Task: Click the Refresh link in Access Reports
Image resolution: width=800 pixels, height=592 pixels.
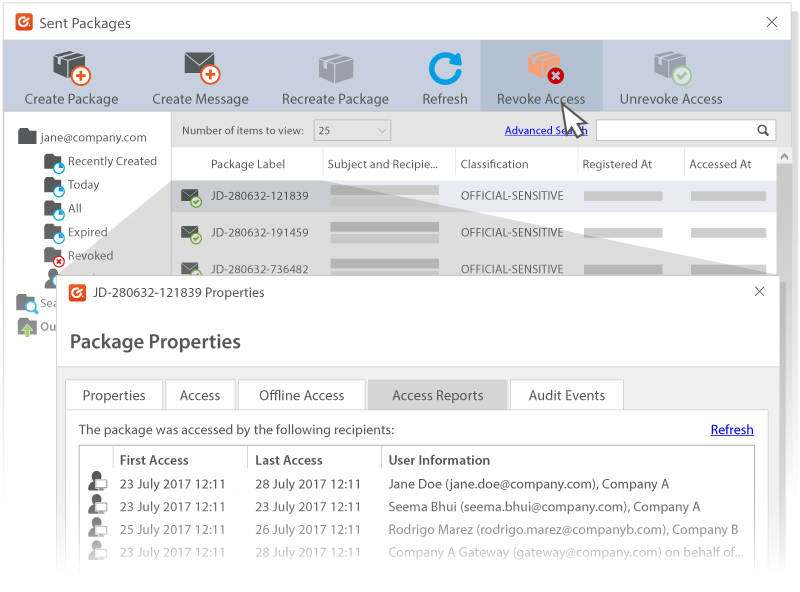Action: 732,430
